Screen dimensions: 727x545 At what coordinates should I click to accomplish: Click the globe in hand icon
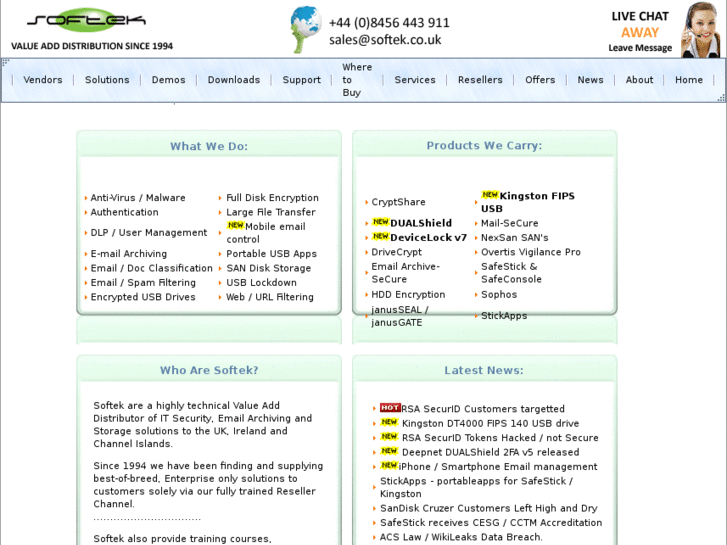tap(306, 29)
